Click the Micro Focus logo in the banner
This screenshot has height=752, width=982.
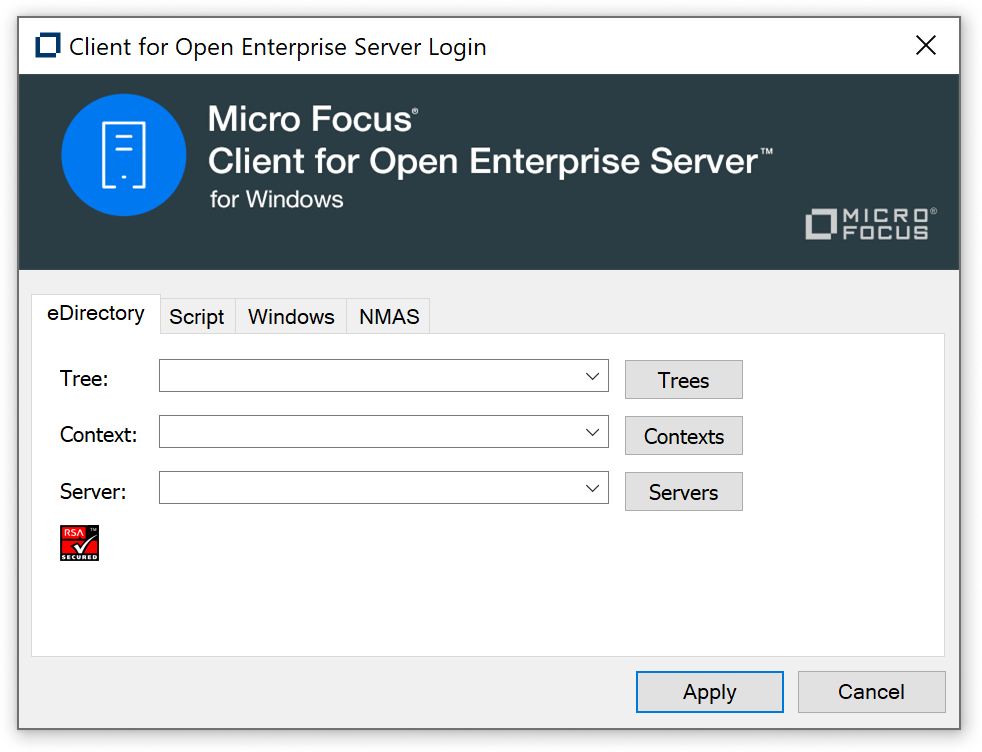871,224
